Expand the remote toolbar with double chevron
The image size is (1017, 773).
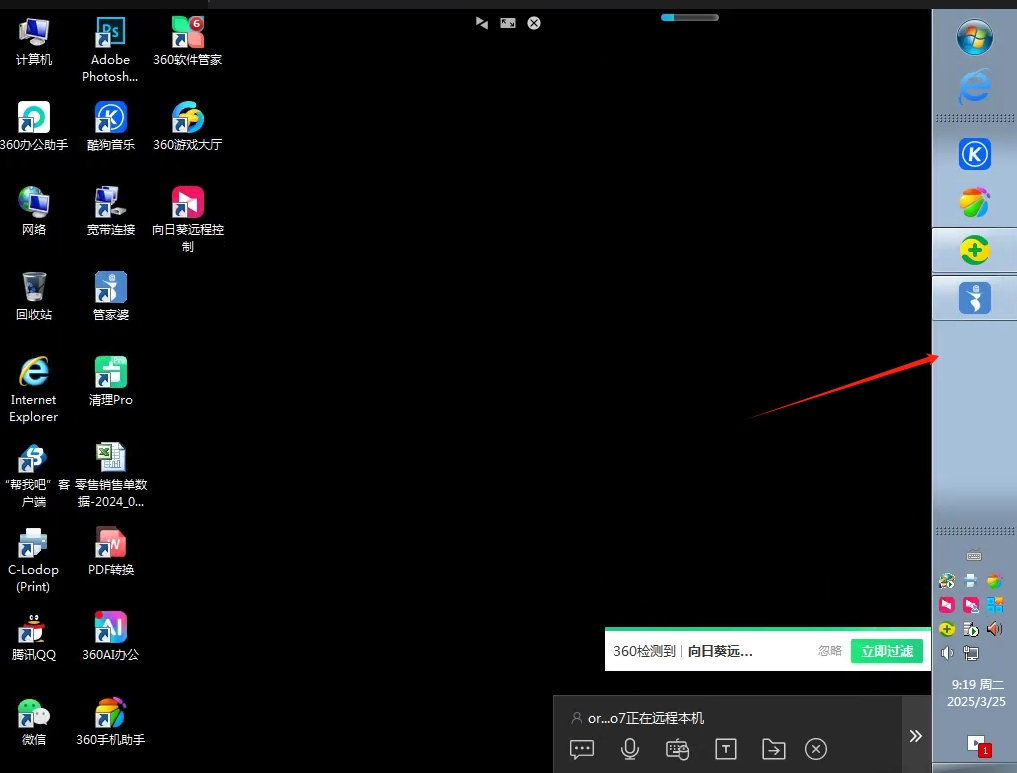click(916, 735)
